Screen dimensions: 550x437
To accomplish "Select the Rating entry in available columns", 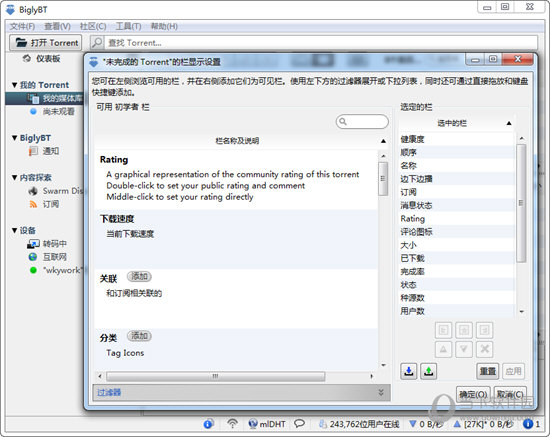I will coord(236,180).
